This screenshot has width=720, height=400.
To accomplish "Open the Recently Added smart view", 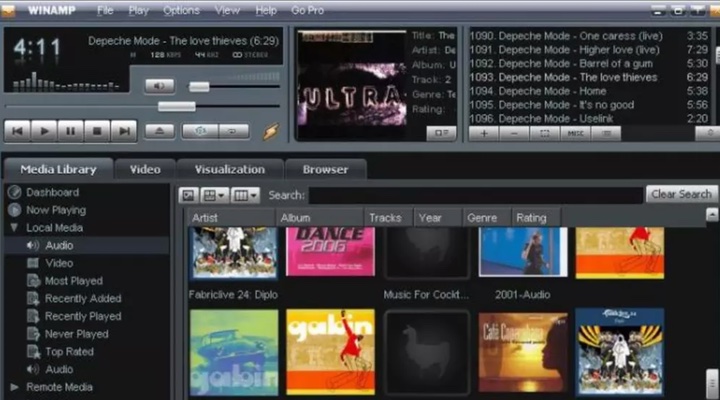I will click(x=83, y=299).
